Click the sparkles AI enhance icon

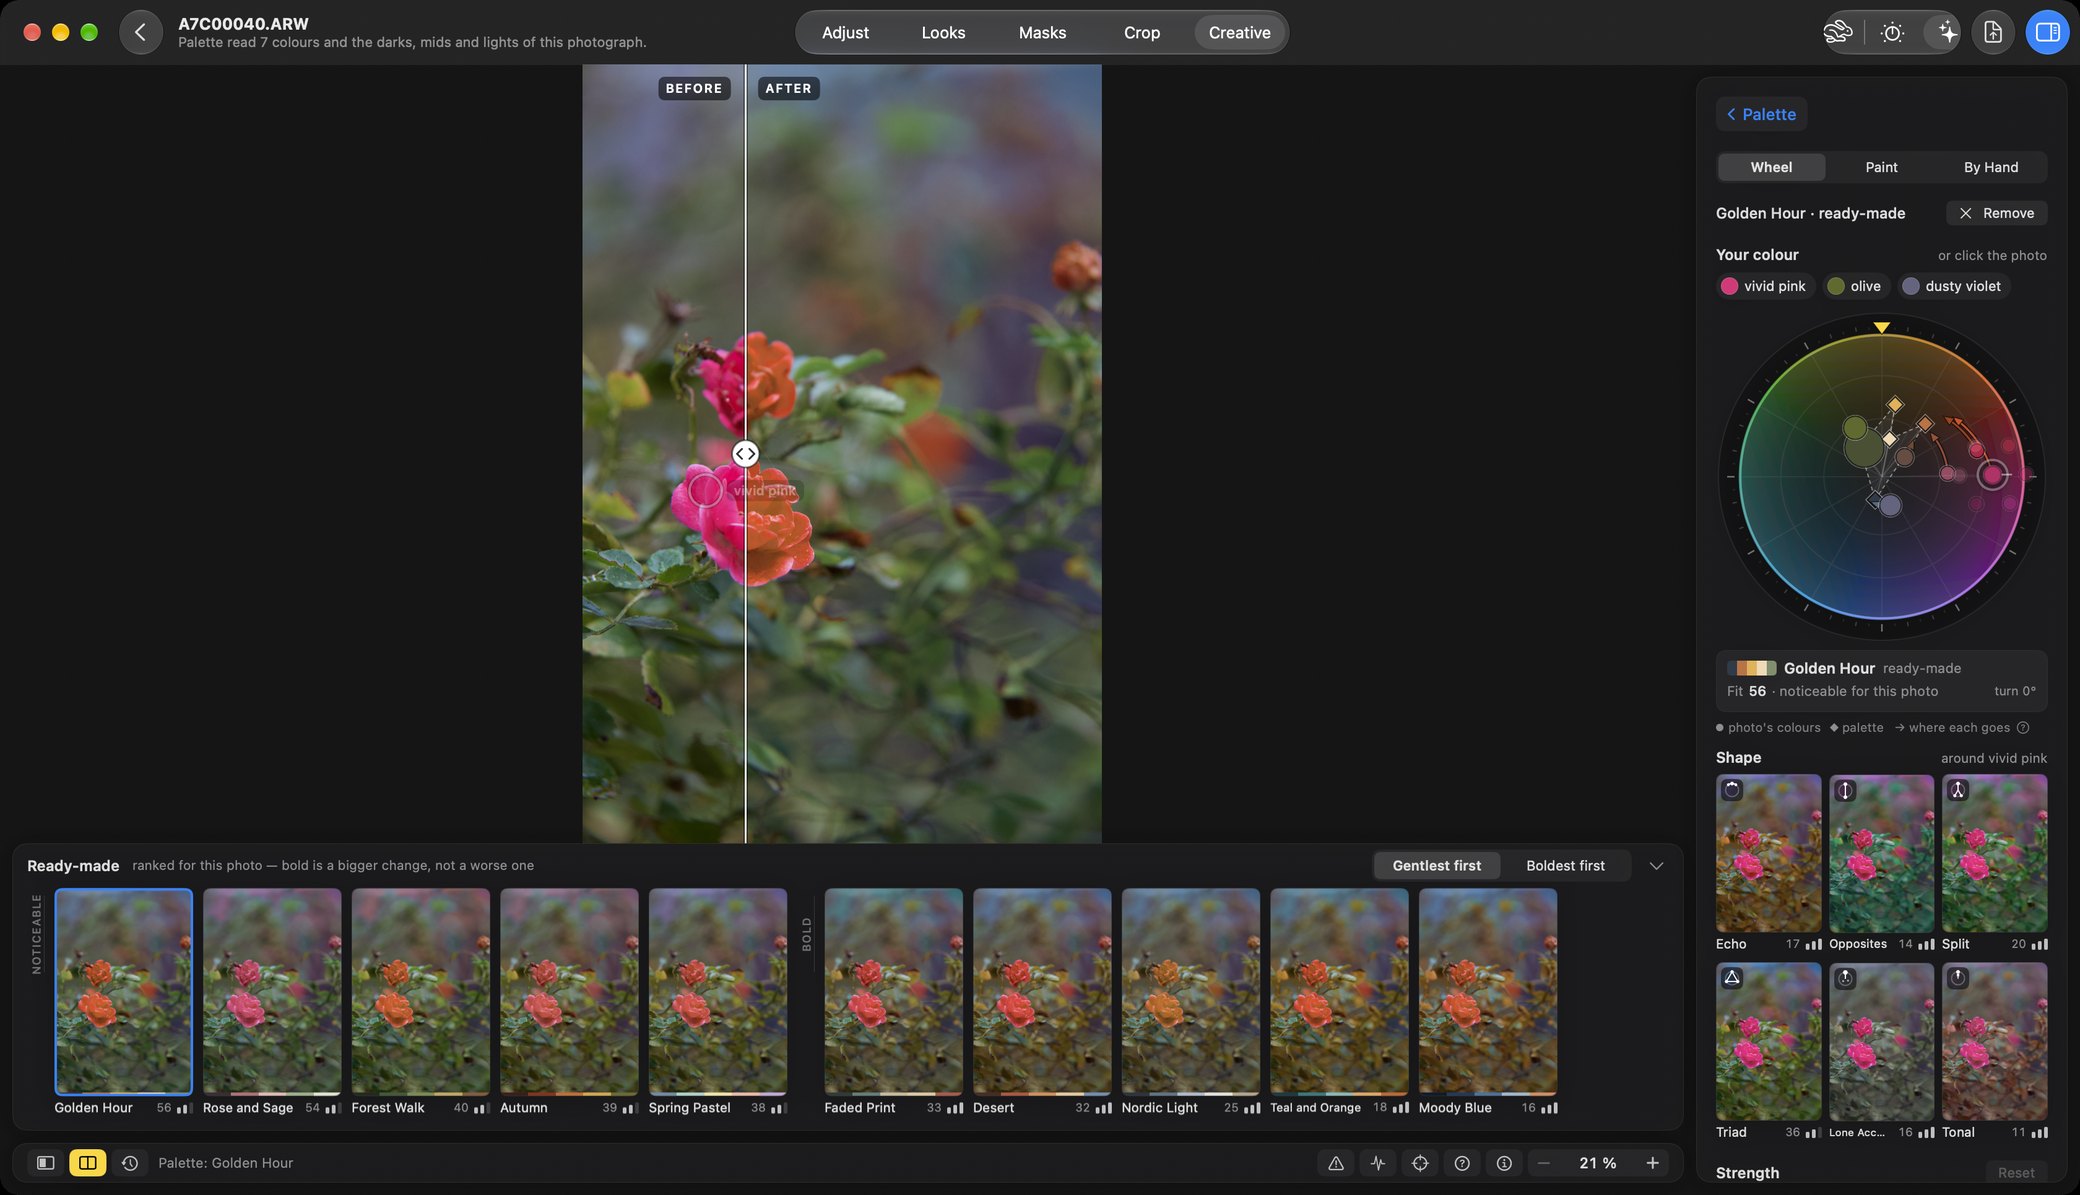[1946, 32]
